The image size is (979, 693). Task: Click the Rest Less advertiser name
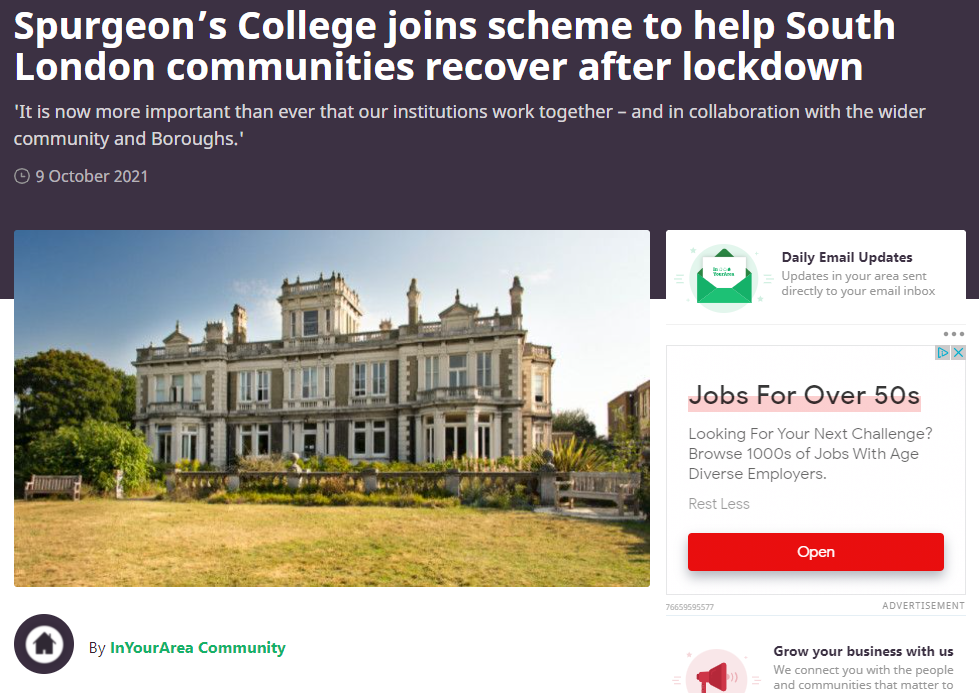click(719, 504)
